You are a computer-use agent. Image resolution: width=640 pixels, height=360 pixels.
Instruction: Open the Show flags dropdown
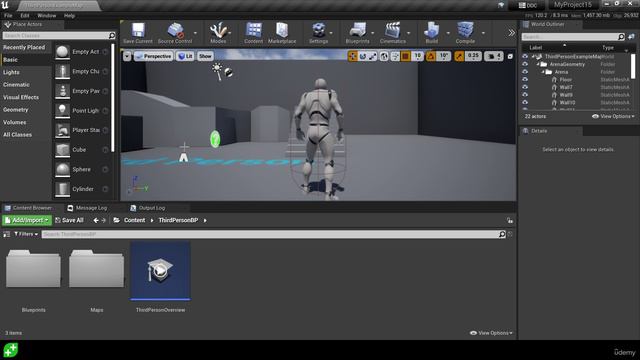205,56
